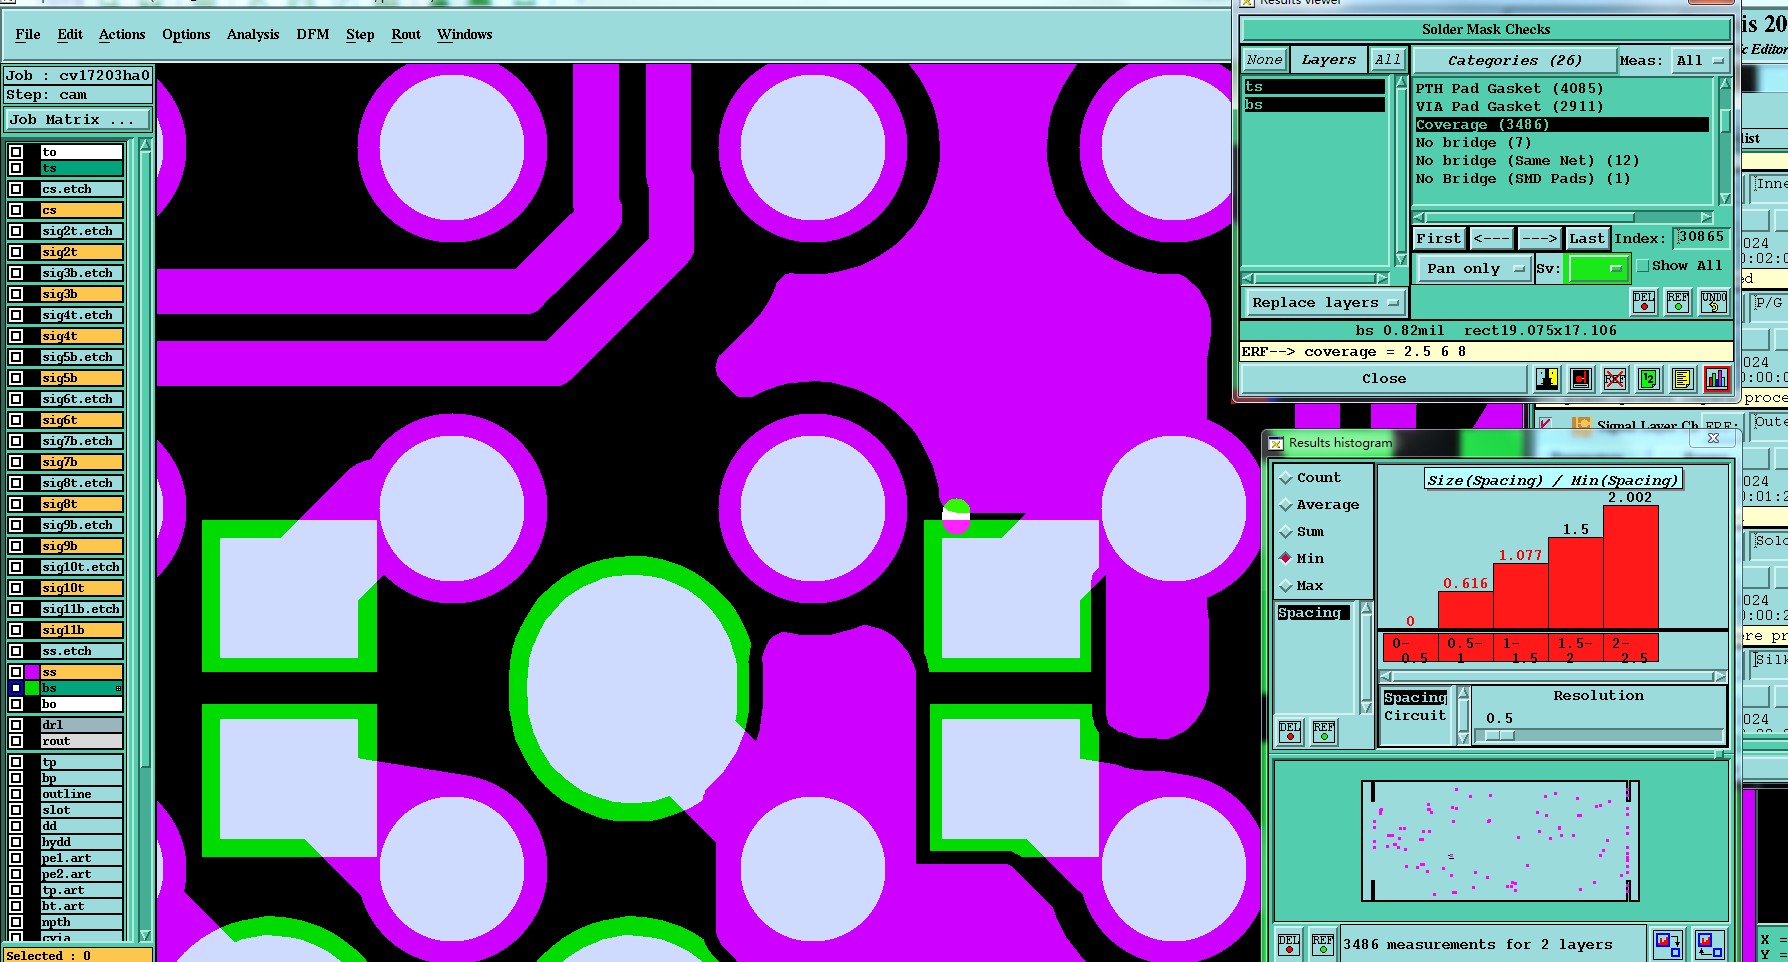1788x962 pixels.
Task: Toggle display box for layer cs.etch
Action: pos(16,189)
